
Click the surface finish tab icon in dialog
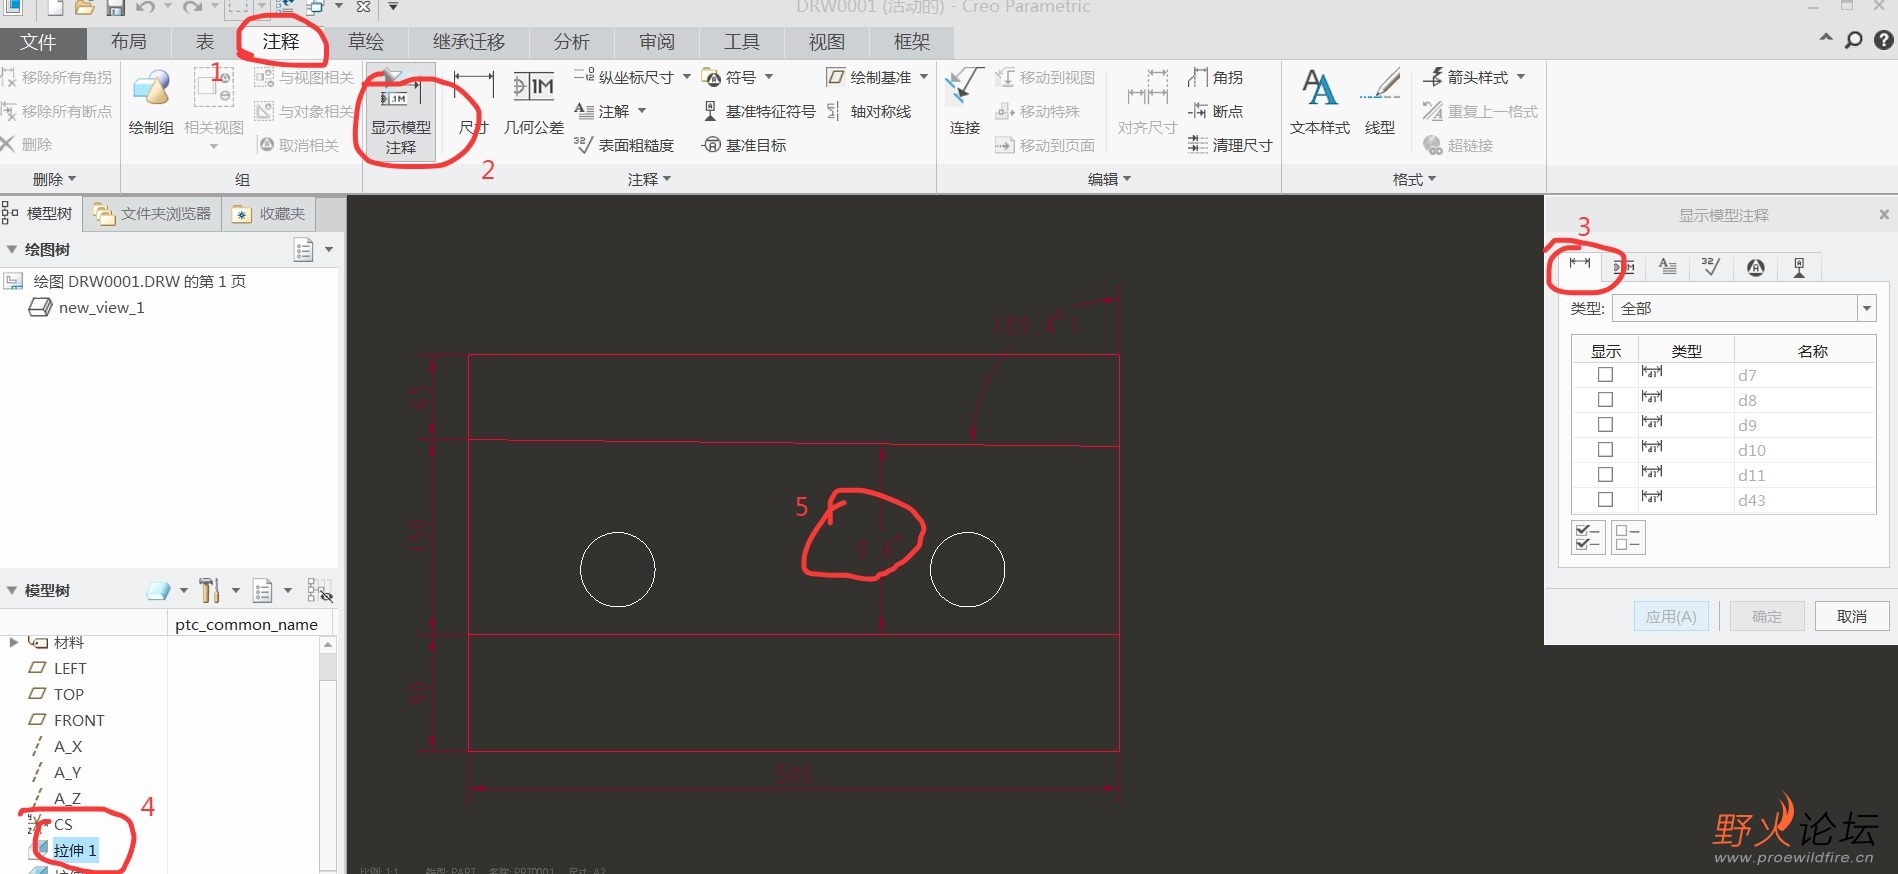pos(1711,267)
